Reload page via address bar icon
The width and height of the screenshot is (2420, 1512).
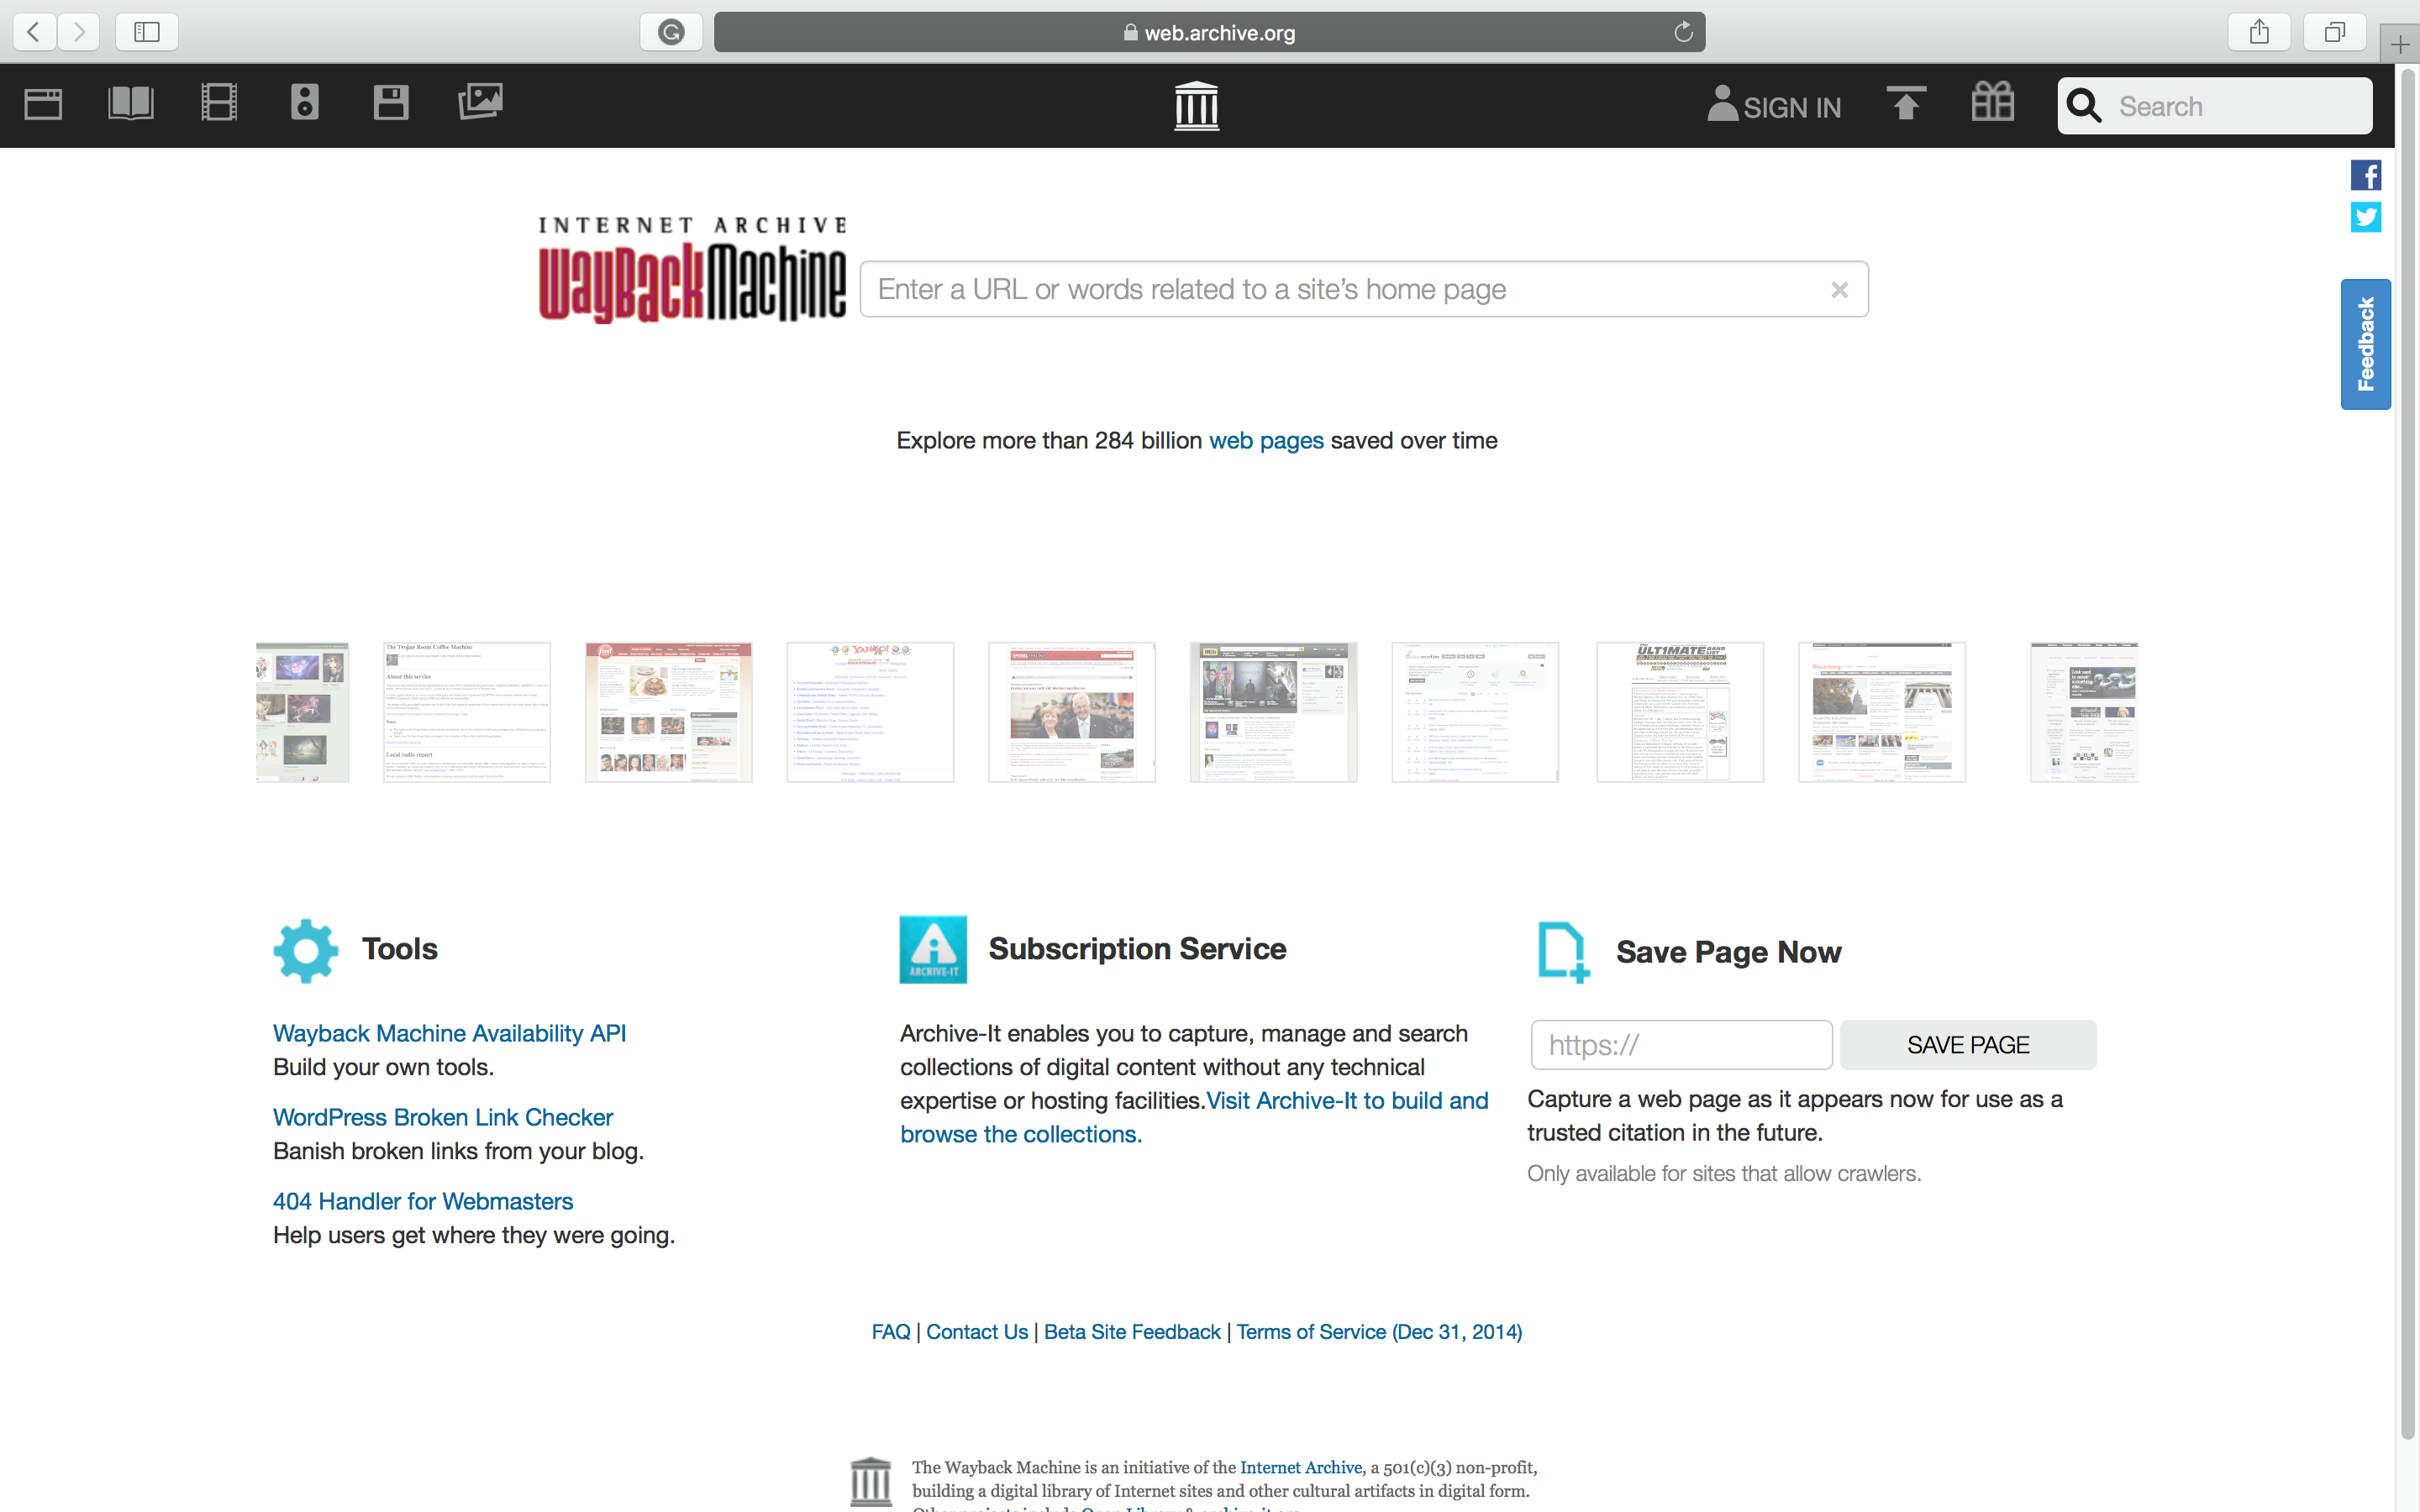click(1683, 32)
